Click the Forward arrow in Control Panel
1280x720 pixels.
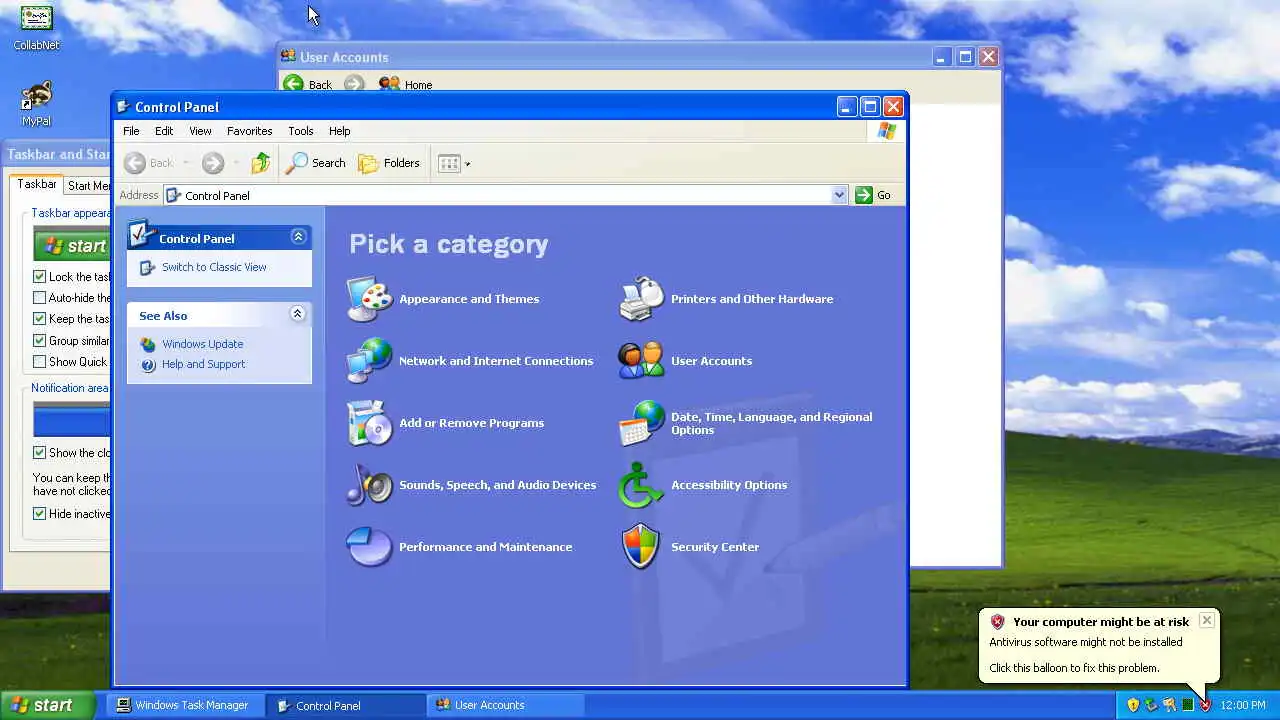(x=212, y=163)
